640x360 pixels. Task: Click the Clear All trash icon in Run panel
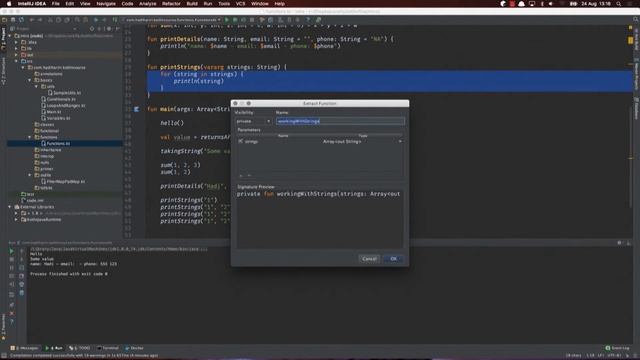[x=22, y=293]
